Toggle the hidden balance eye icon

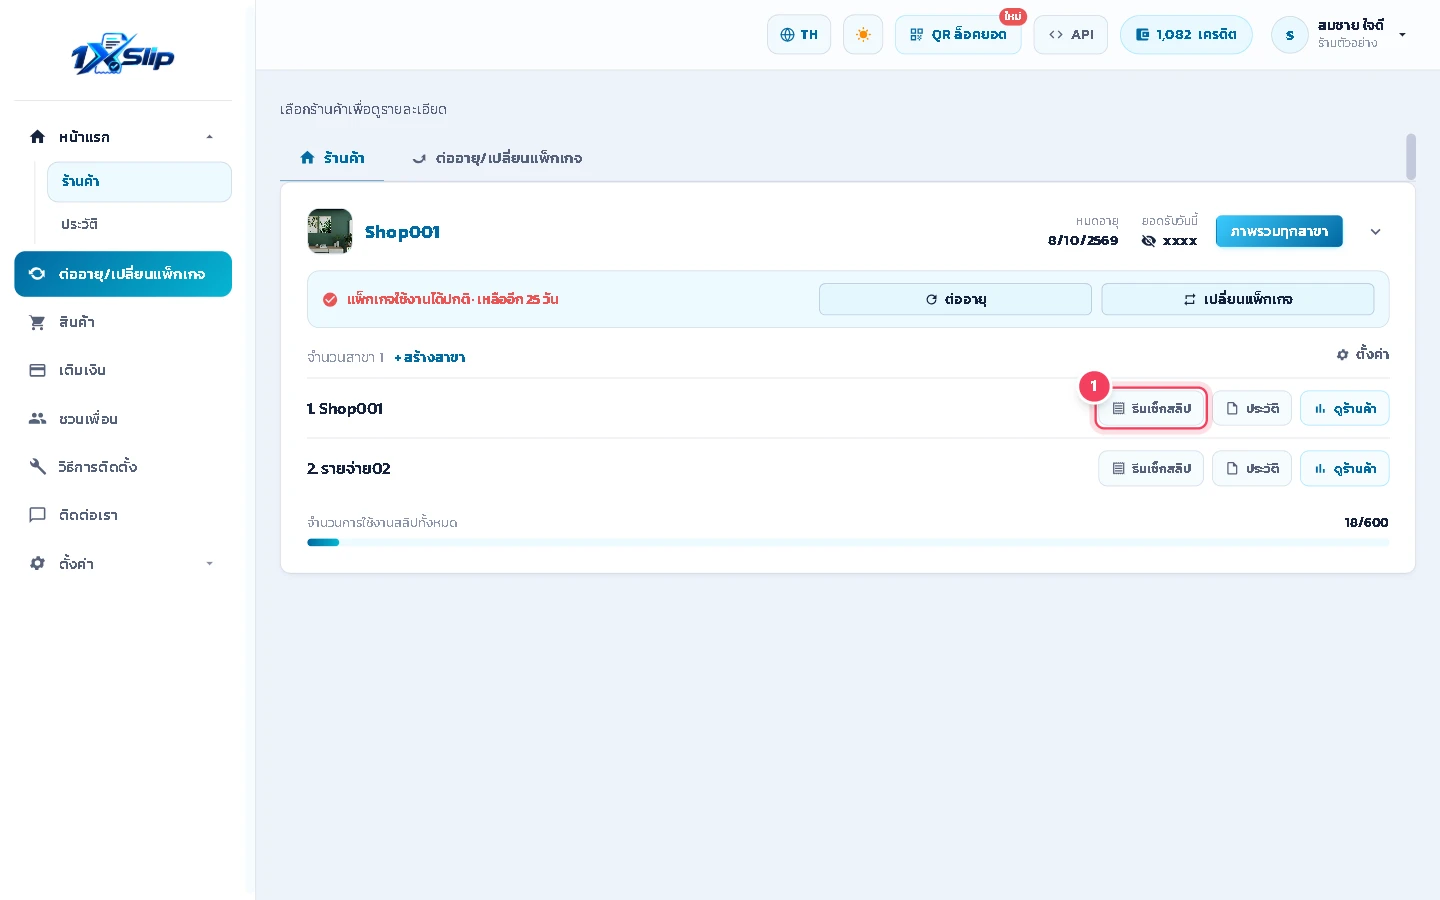coord(1148,241)
